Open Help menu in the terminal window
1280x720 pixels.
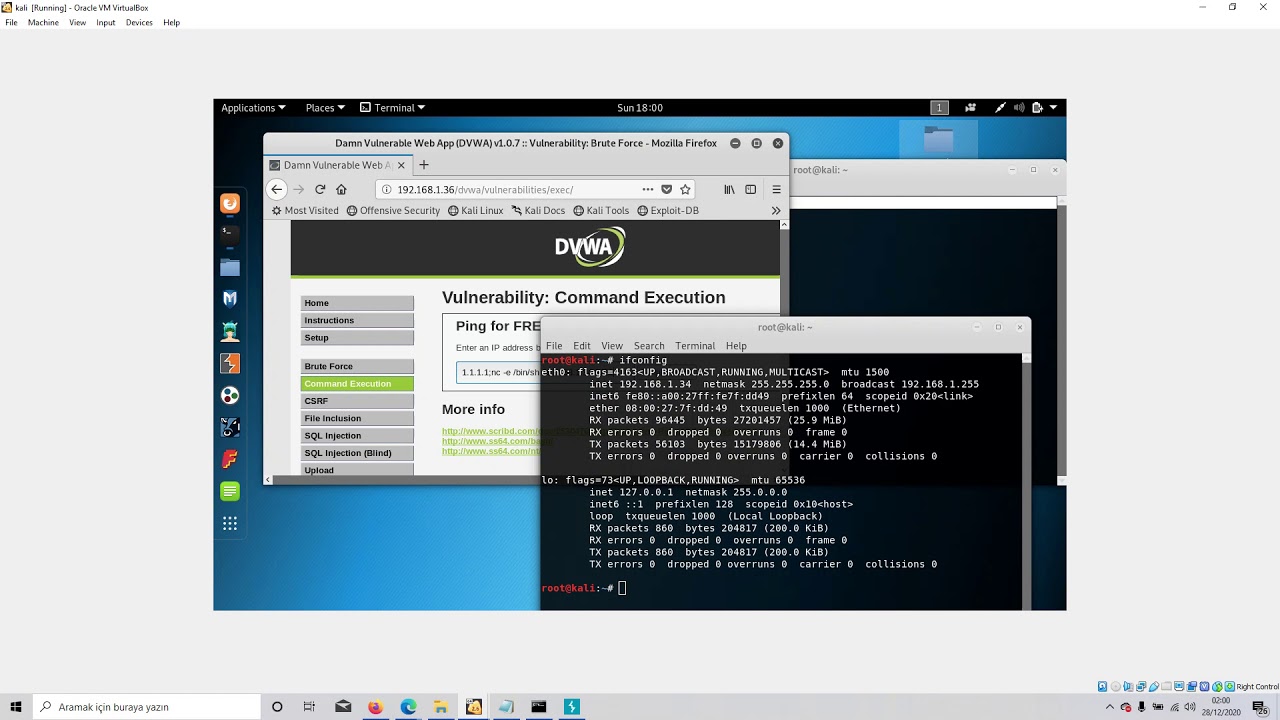736,345
